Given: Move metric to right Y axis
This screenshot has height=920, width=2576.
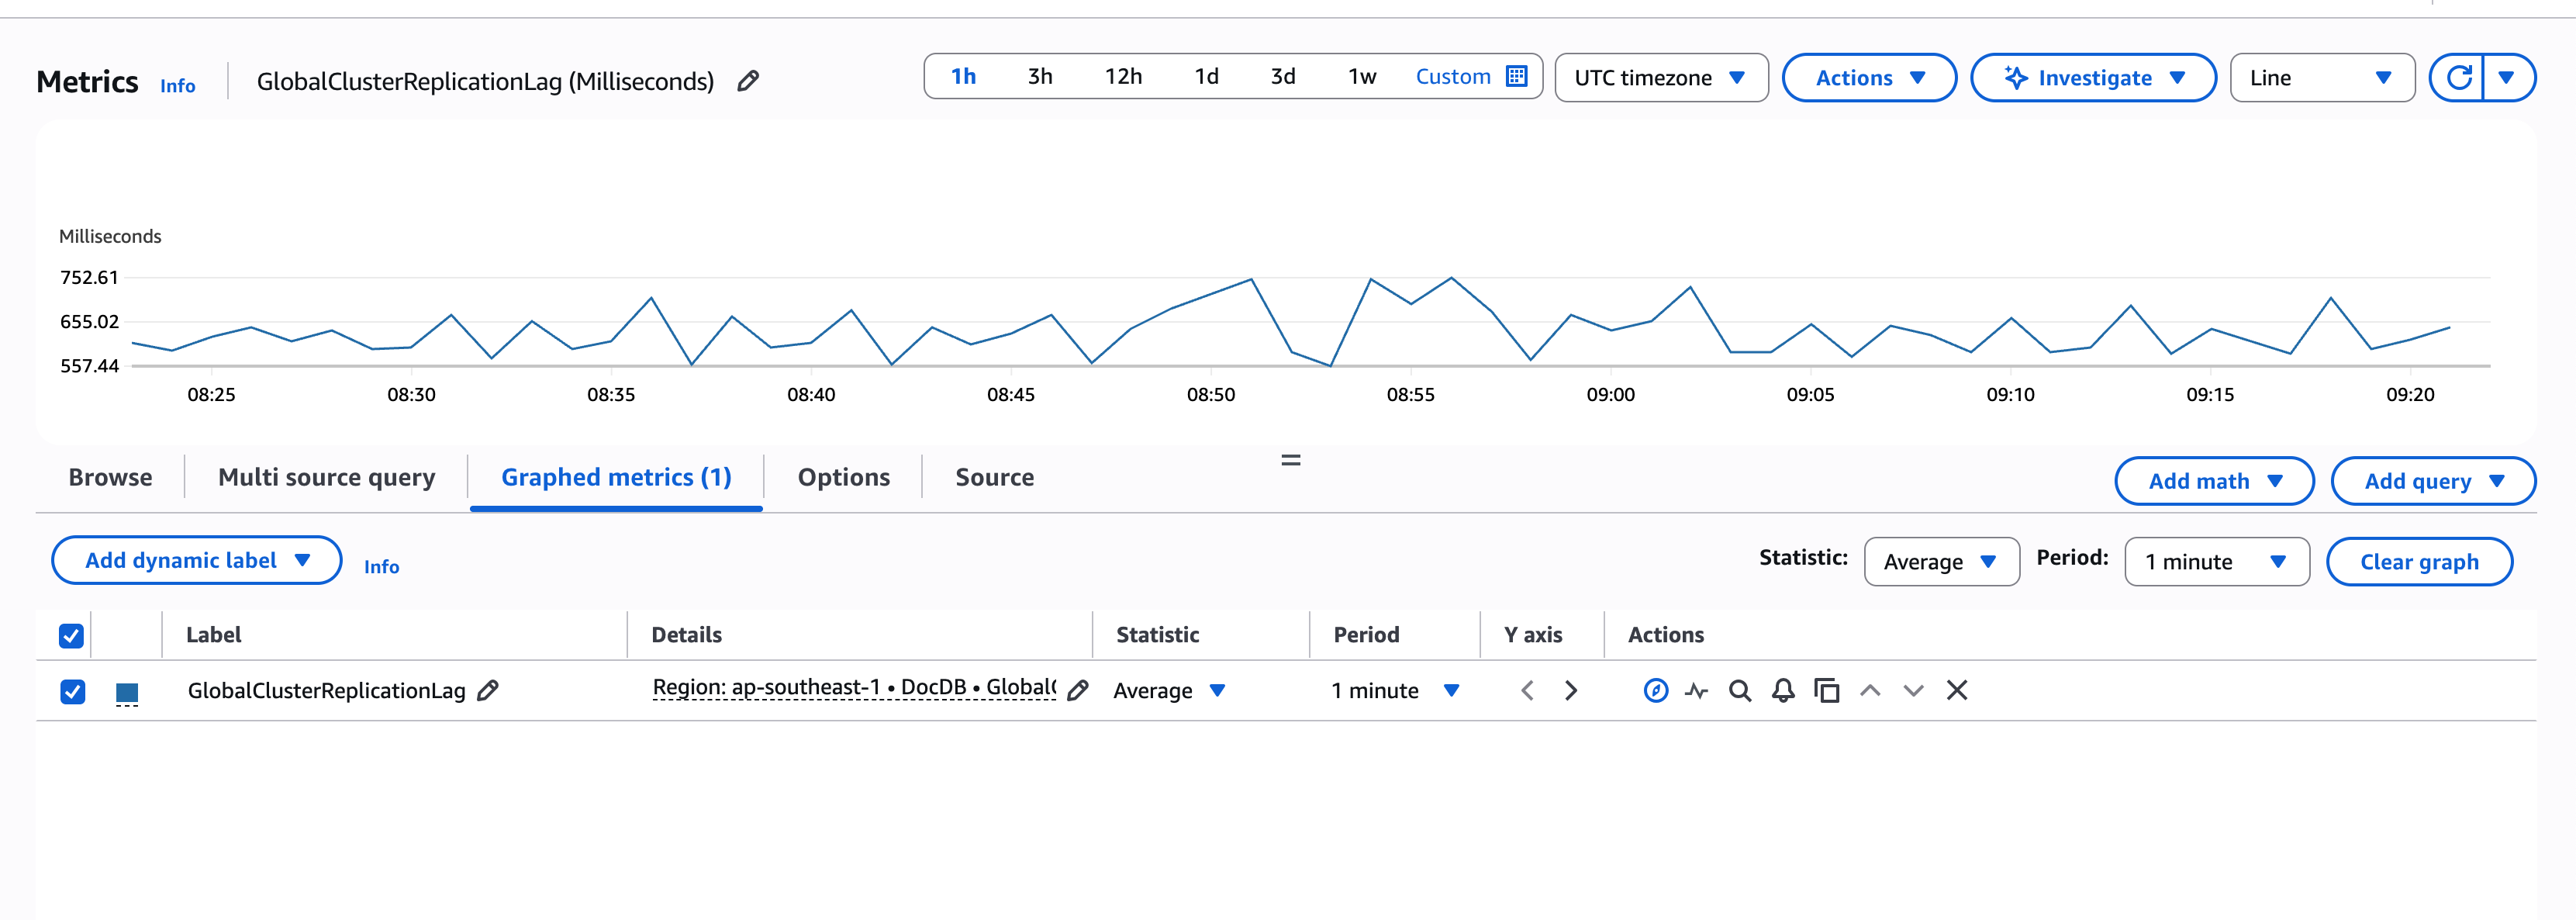Looking at the screenshot, I should tap(1570, 690).
